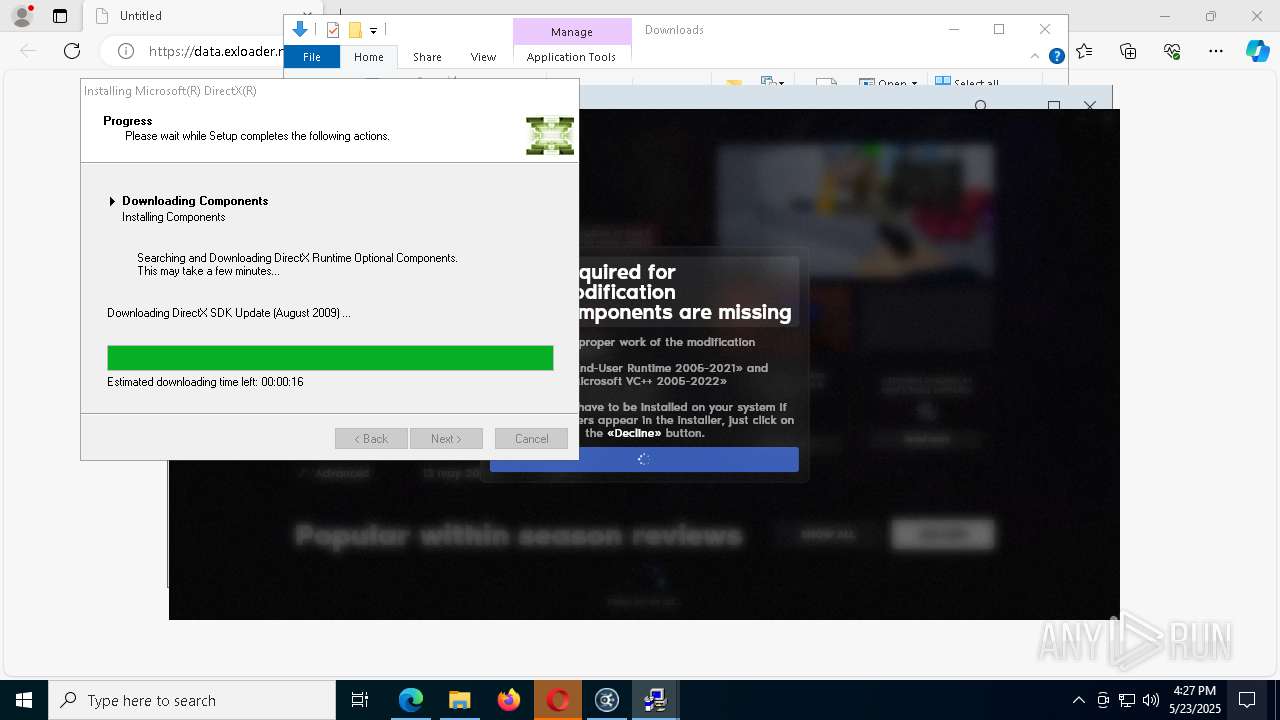This screenshot has height=720, width=1280.
Task: Open the clock showing 4:27 PM
Action: coord(1195,700)
